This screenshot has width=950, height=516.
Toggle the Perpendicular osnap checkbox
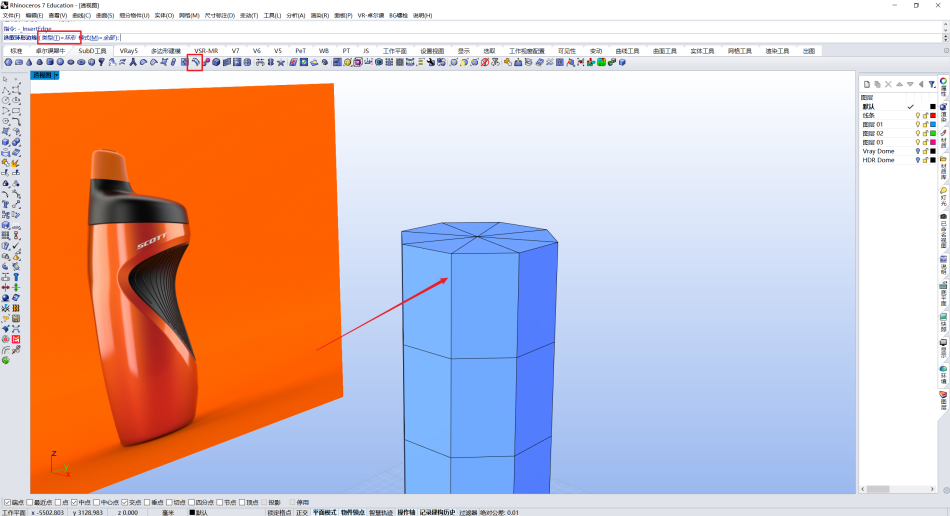147,503
